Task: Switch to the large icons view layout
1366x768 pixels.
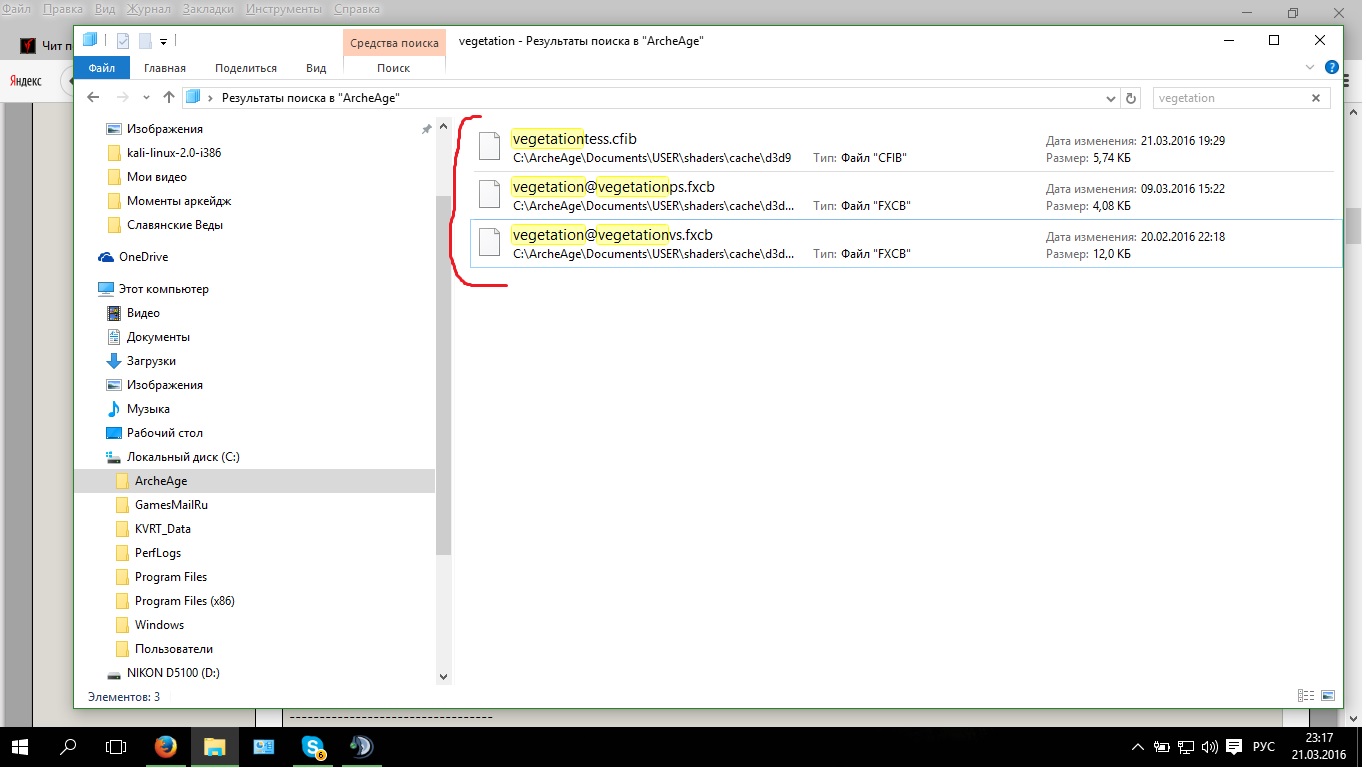Action: coord(1328,696)
